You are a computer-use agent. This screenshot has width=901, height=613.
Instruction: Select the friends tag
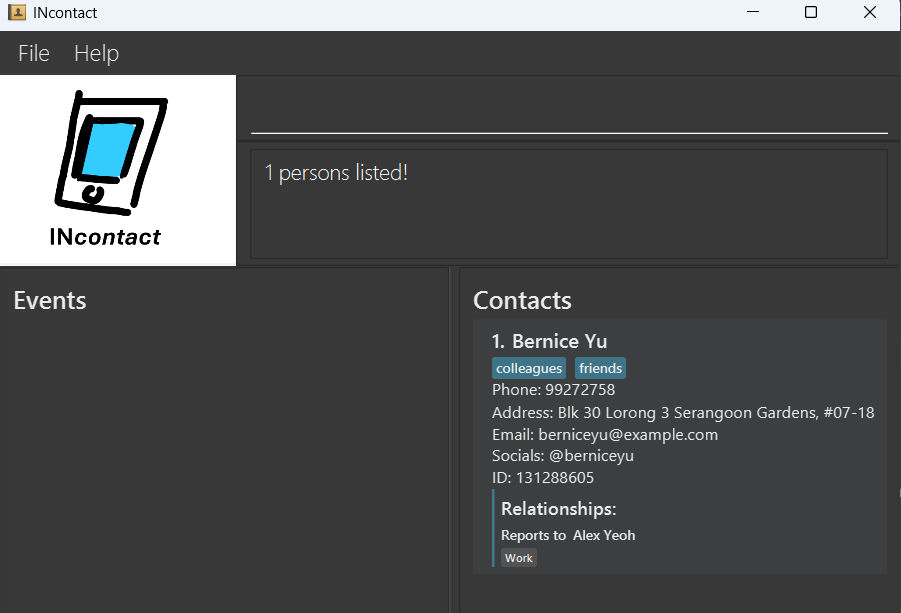pos(600,369)
